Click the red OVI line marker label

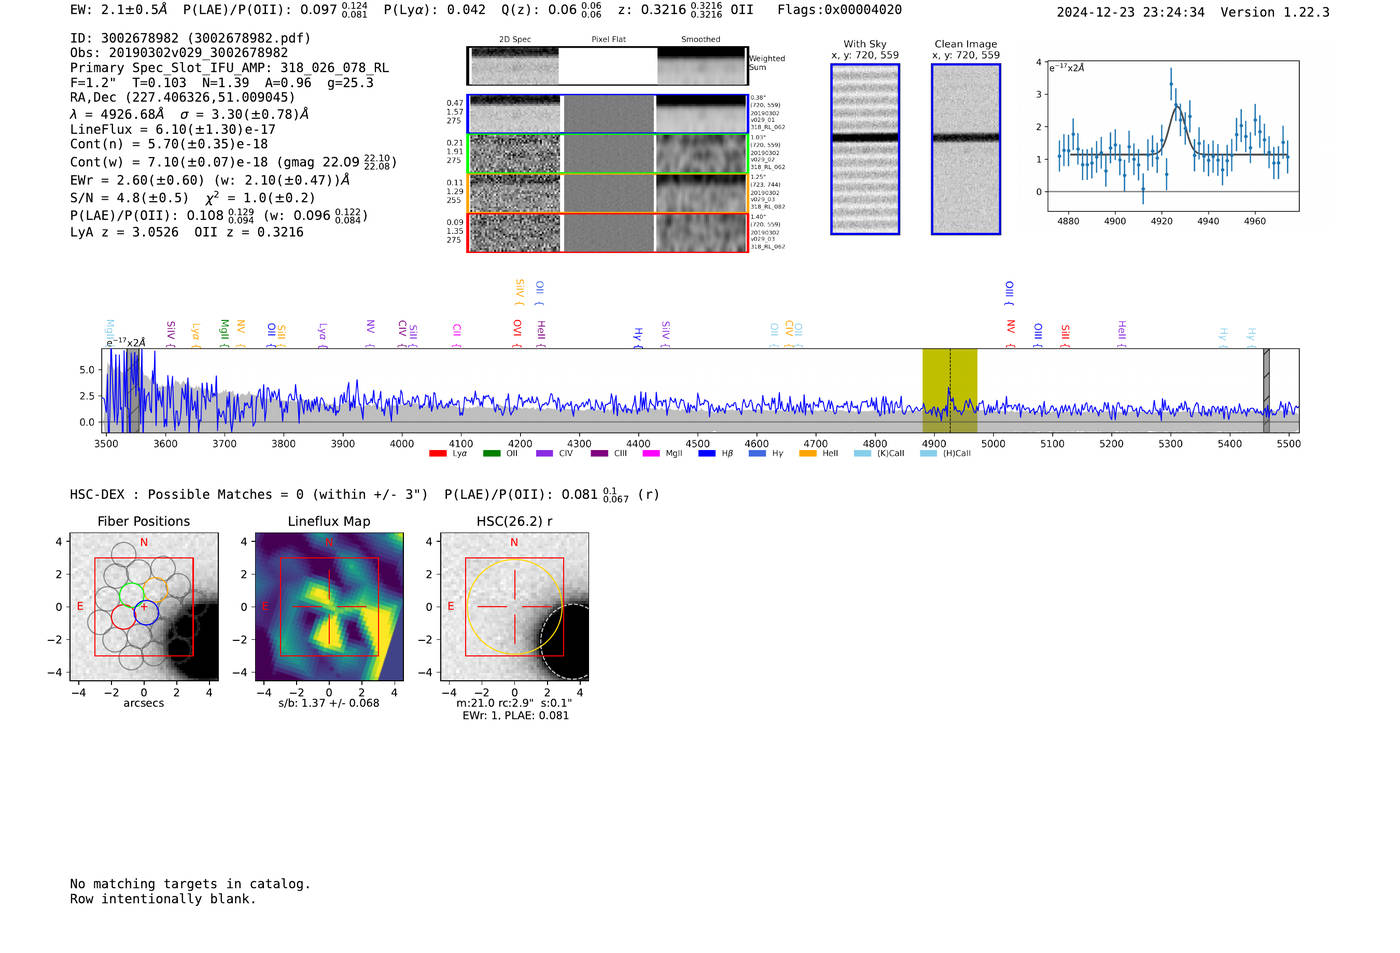(x=517, y=331)
